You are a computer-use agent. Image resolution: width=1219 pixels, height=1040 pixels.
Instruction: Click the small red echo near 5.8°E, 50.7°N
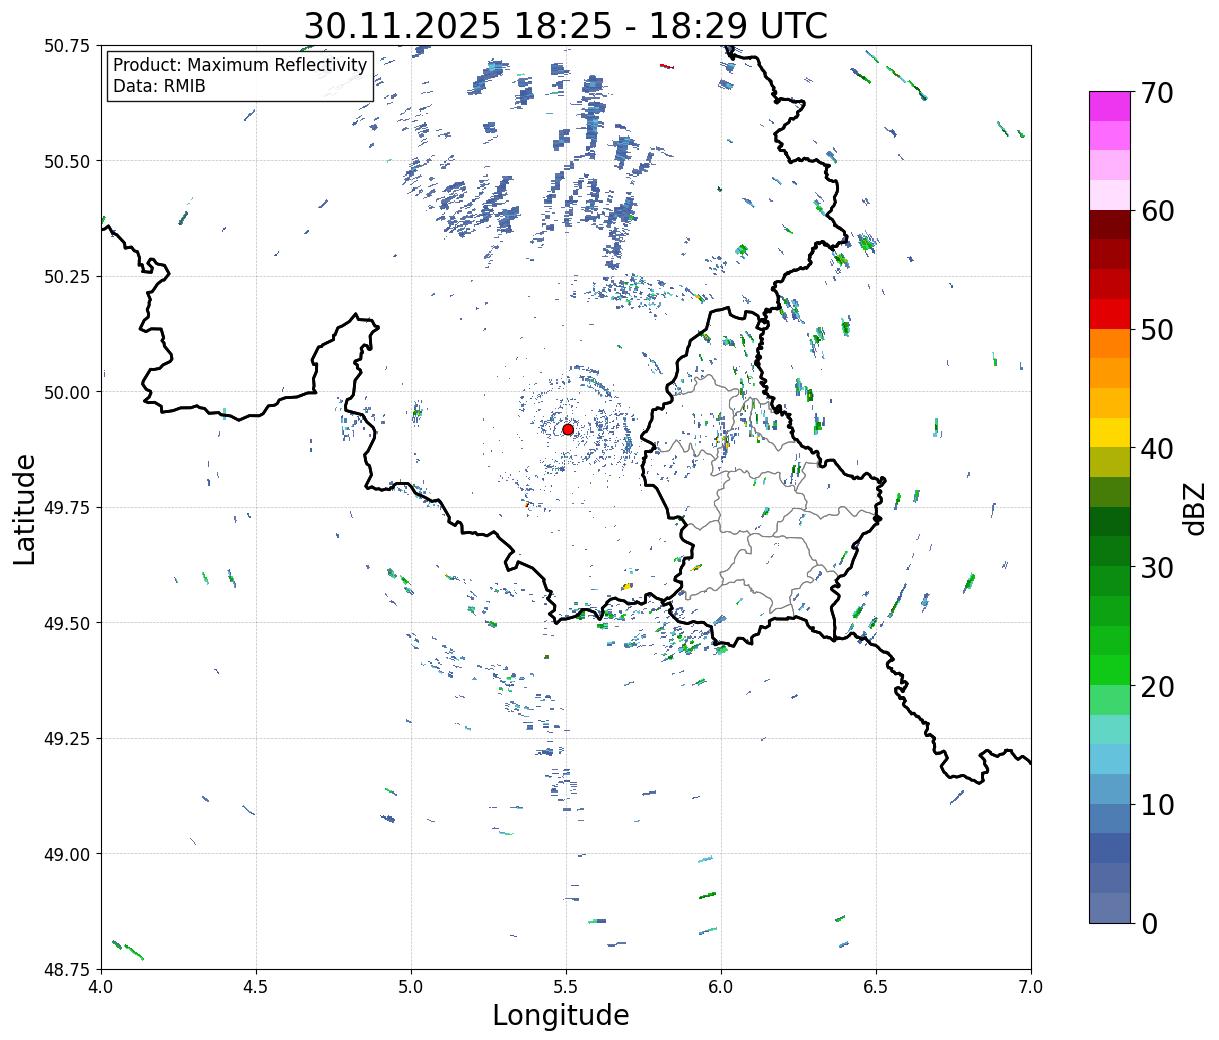click(667, 67)
